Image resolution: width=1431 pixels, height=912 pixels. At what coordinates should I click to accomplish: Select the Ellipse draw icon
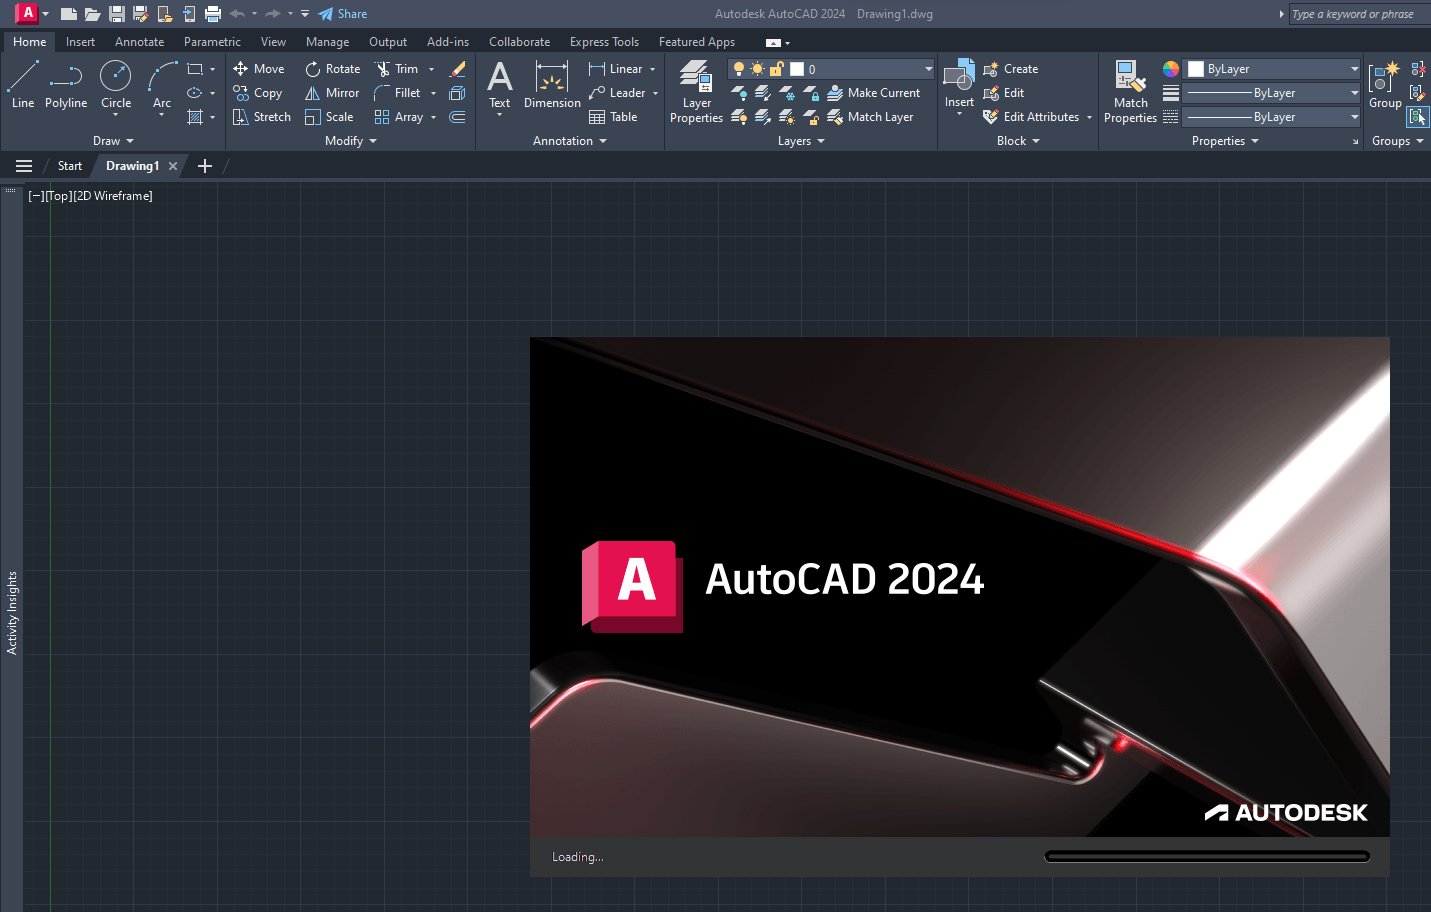pyautogui.click(x=195, y=93)
